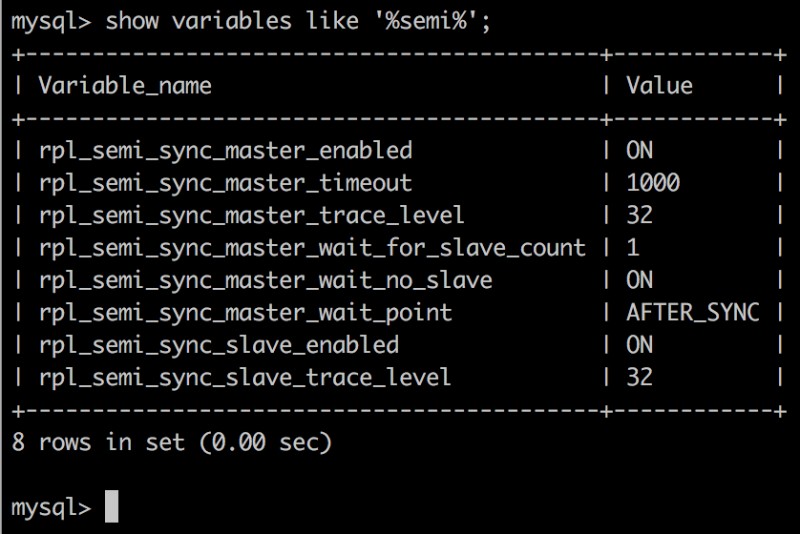The width and height of the screenshot is (800, 534).
Task: Click the AFTER_SYNC wait point value
Action: click(692, 312)
